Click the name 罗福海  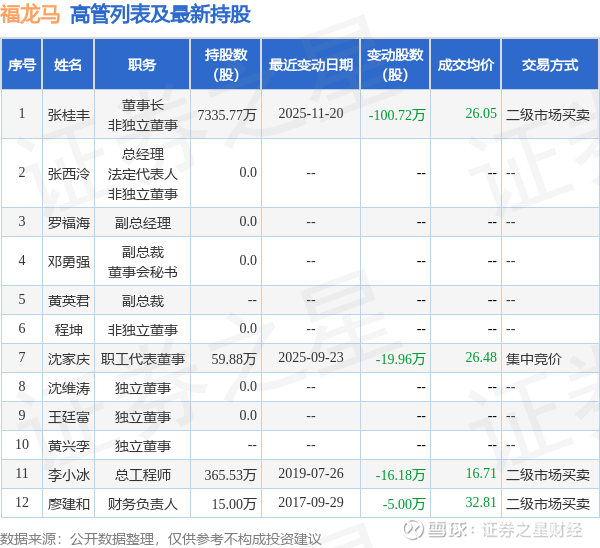(x=68, y=222)
